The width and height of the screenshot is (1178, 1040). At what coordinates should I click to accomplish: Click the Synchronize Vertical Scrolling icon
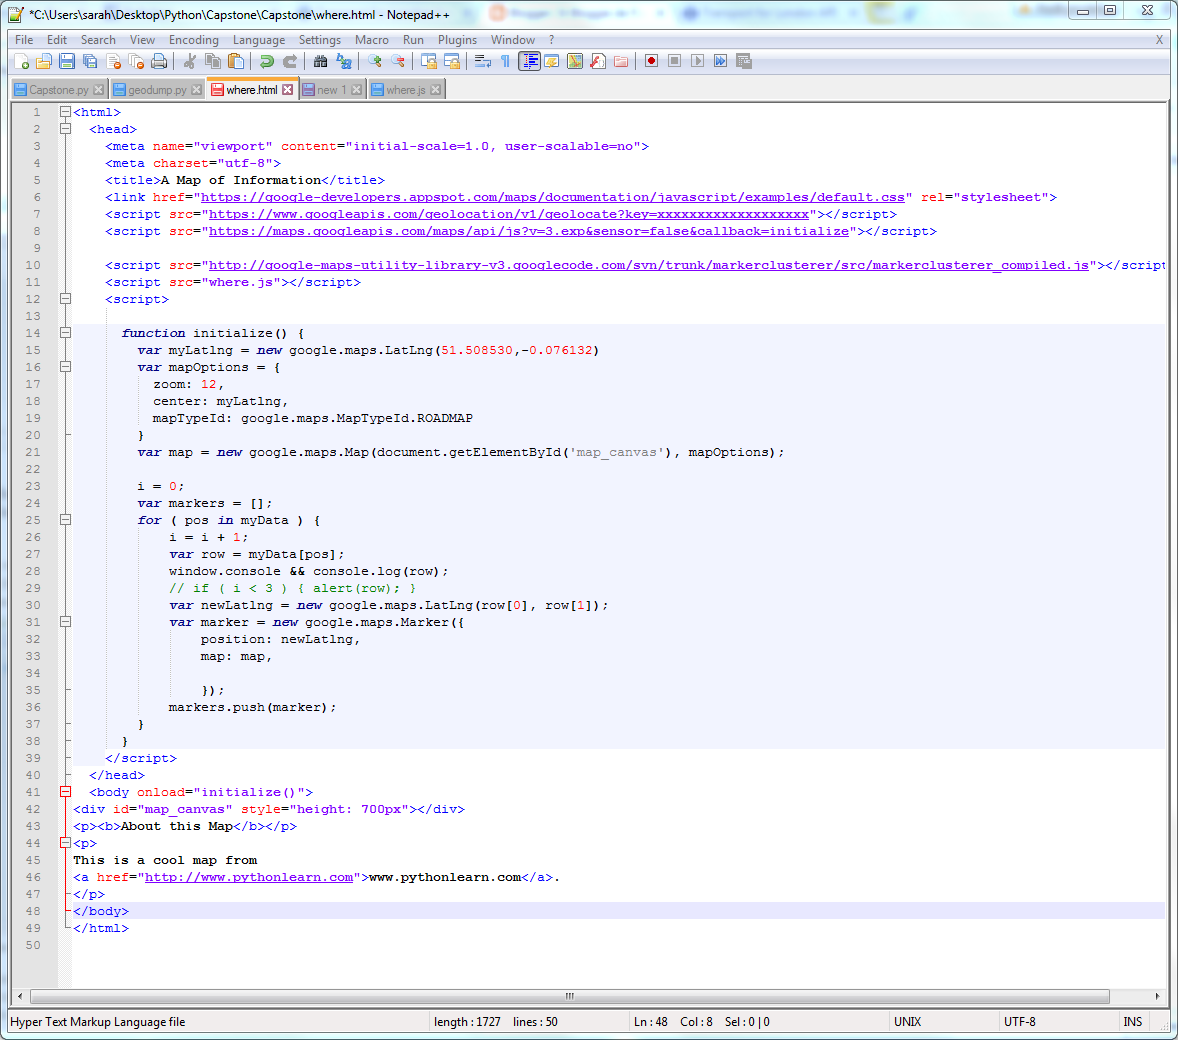pos(429,62)
